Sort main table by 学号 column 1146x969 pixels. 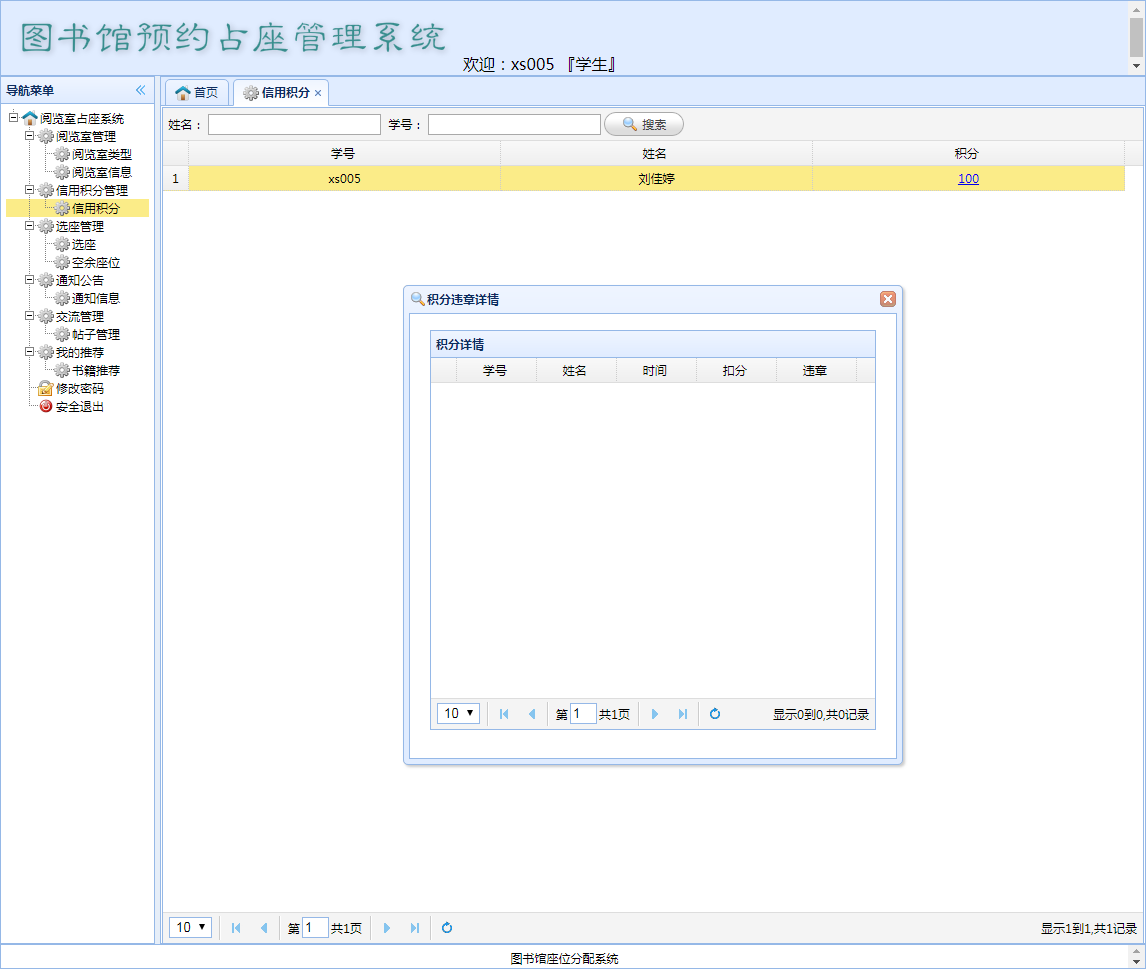coord(344,153)
